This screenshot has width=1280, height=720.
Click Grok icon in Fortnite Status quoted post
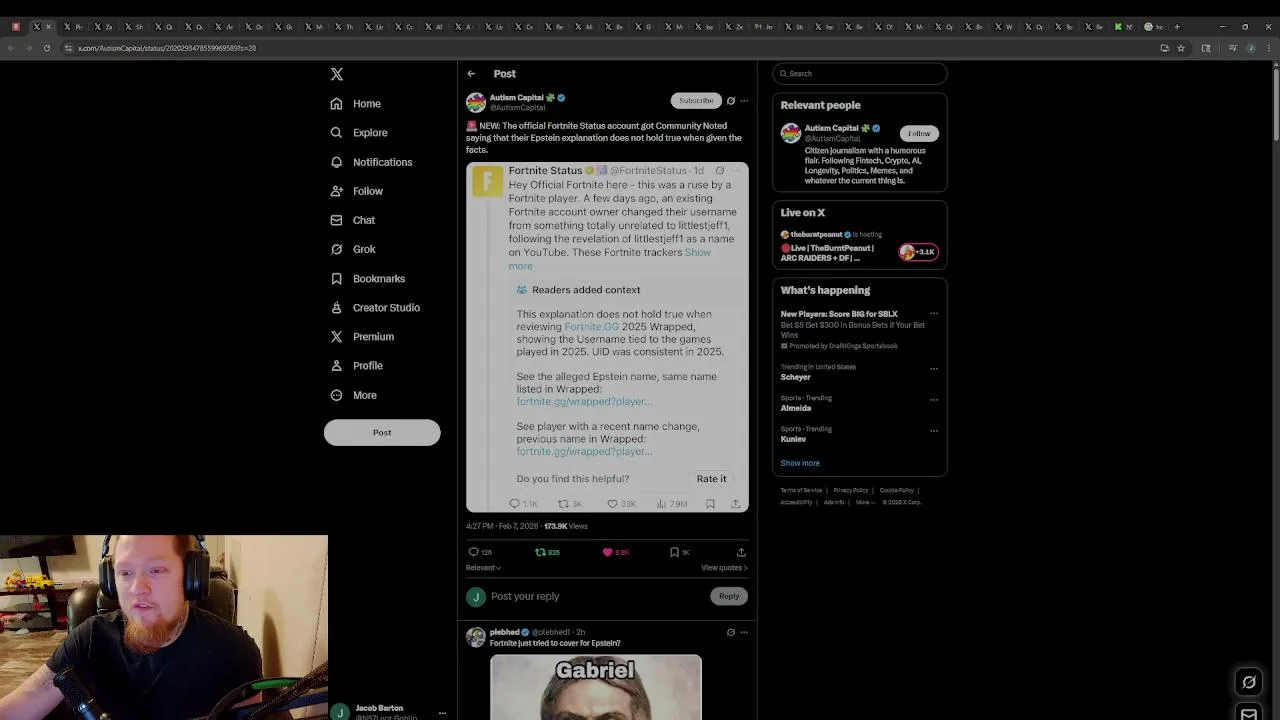(720, 171)
